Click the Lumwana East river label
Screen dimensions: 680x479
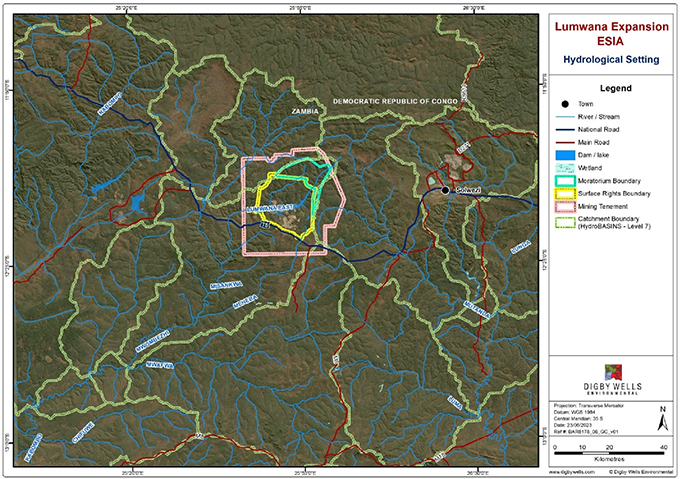[270, 208]
